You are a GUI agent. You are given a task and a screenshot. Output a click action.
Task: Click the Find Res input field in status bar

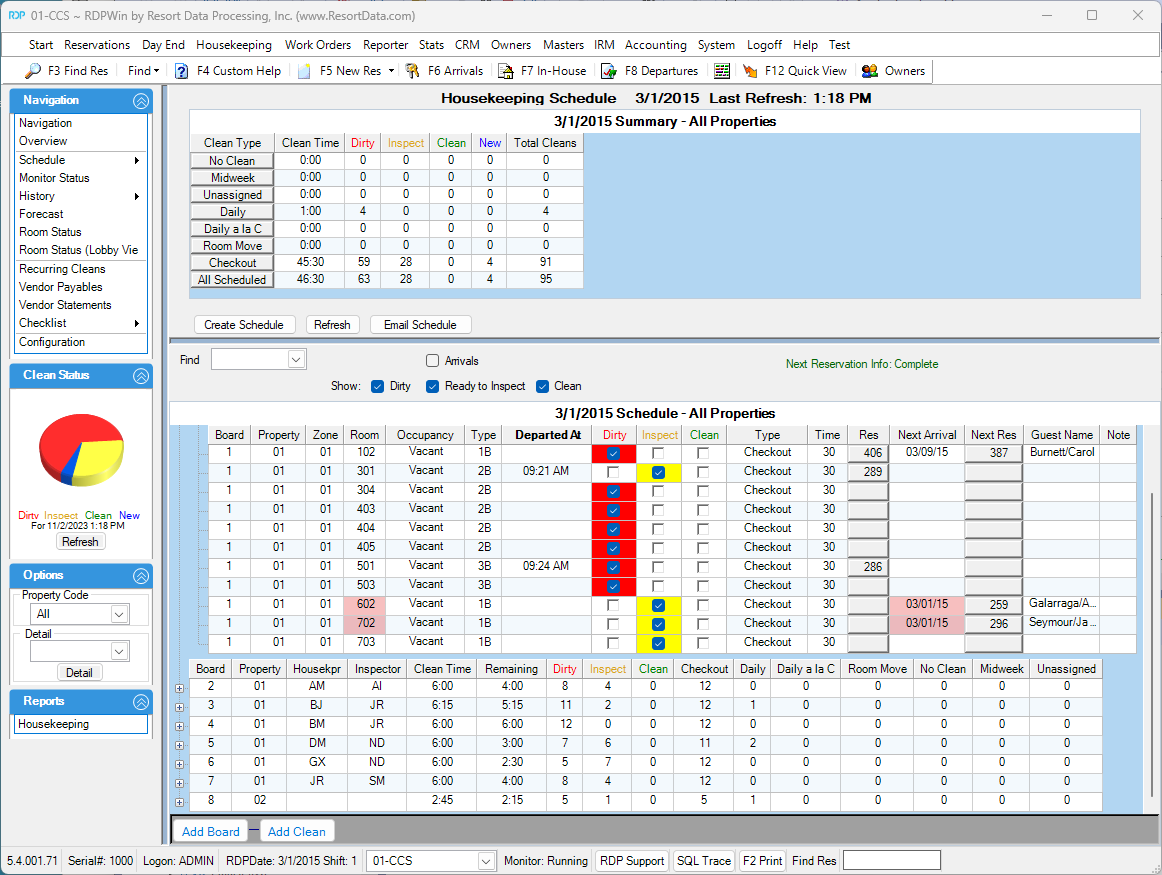click(892, 861)
